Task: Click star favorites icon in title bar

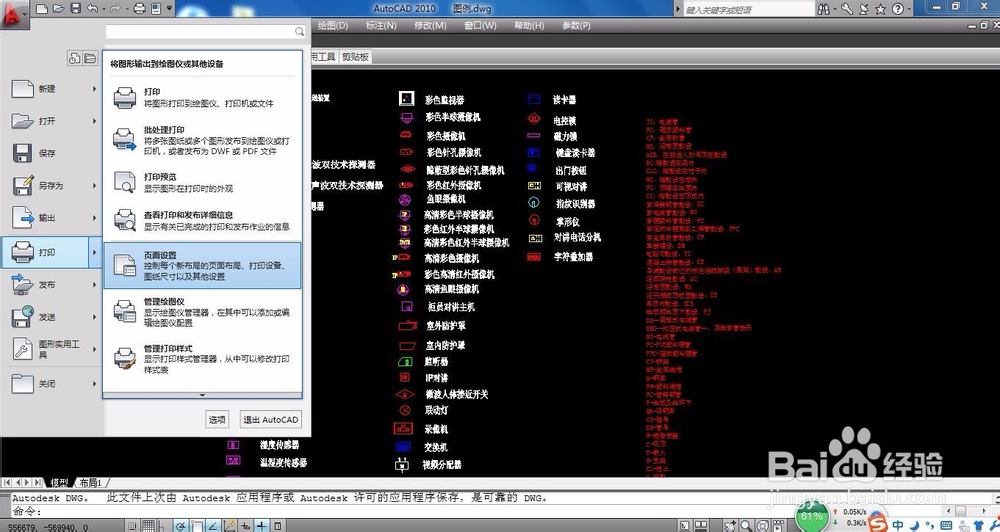Action: [x=880, y=9]
